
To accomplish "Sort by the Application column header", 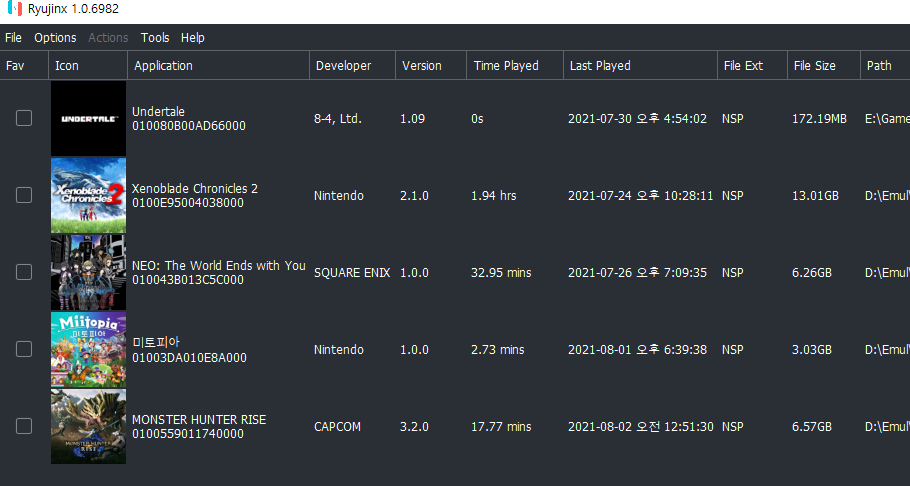I will (219, 66).
